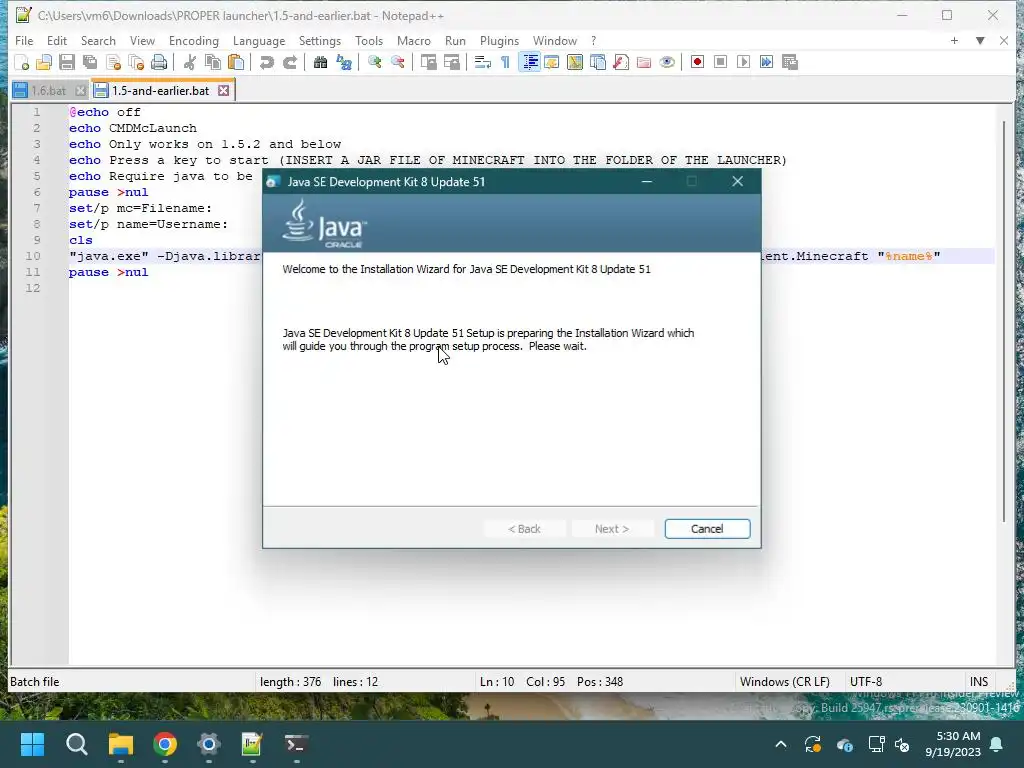Viewport: 1024px width, 768px height.
Task: Start macro recording with red dot
Action: click(x=697, y=62)
